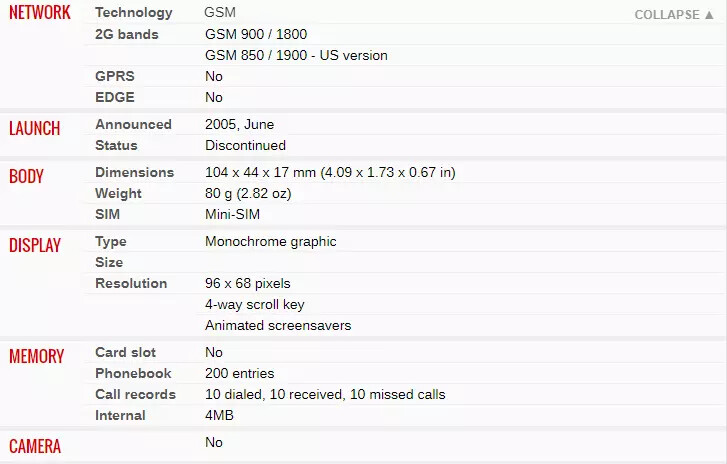Screen dimensions: 727x464
Task: Open the NETWORK section heading
Action: [x=40, y=13]
